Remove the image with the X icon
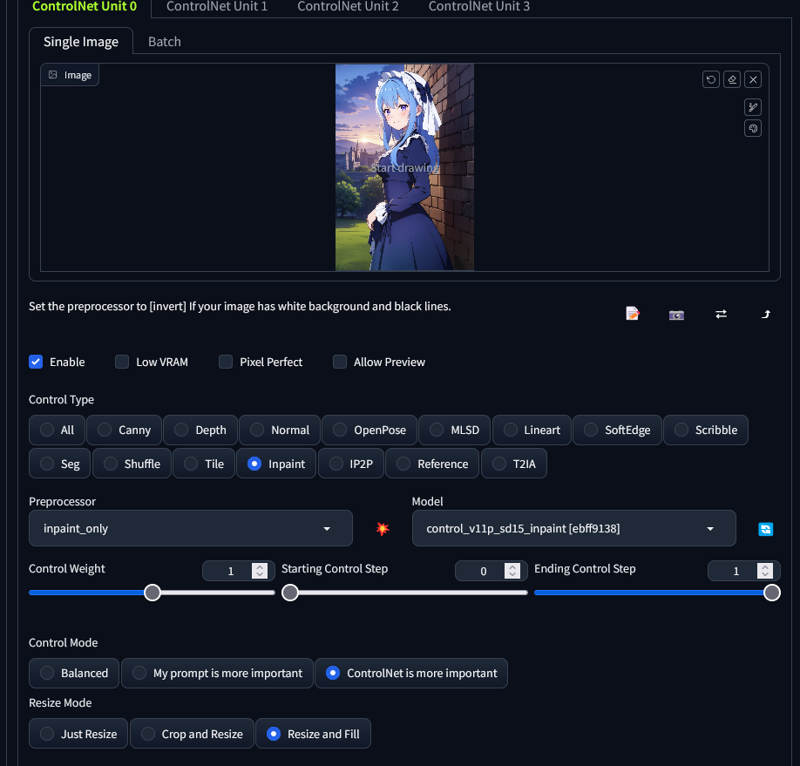The image size is (800, 766). coord(753,80)
